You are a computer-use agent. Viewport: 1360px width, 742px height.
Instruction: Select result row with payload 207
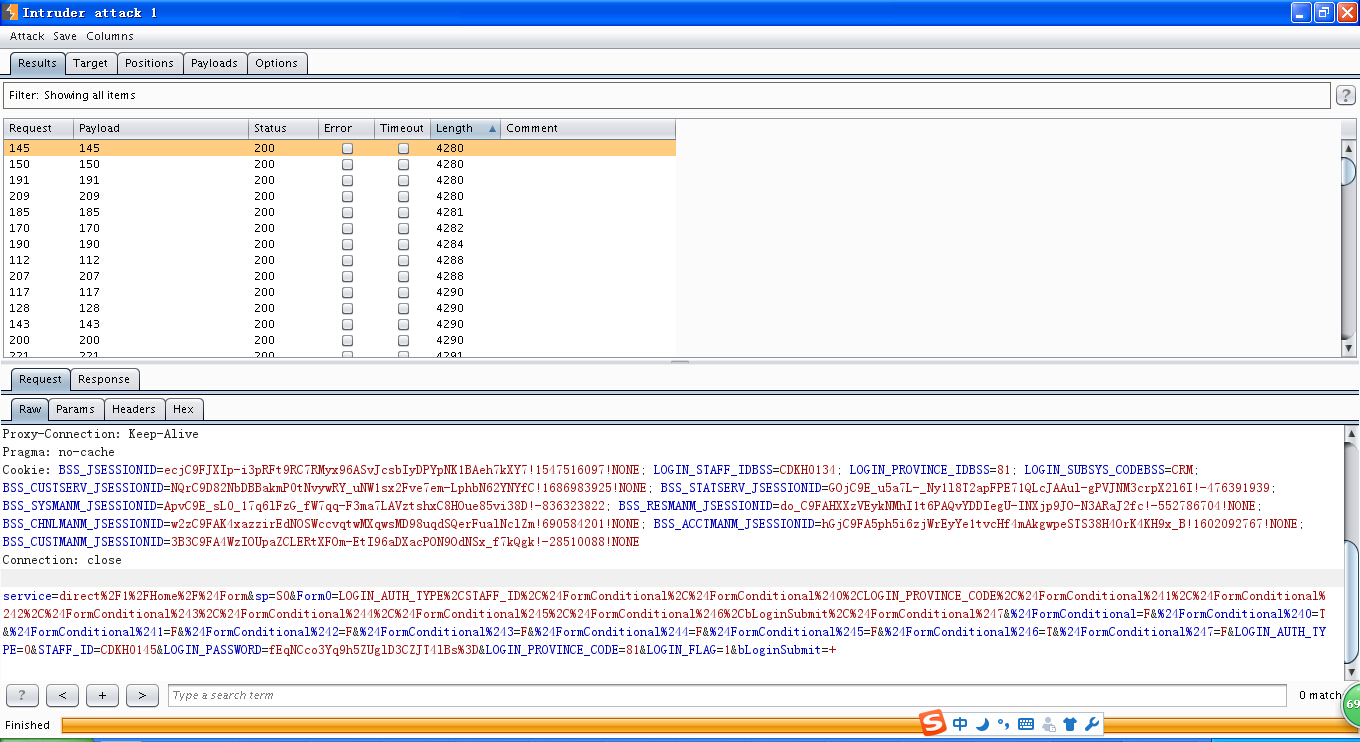tap(340, 276)
